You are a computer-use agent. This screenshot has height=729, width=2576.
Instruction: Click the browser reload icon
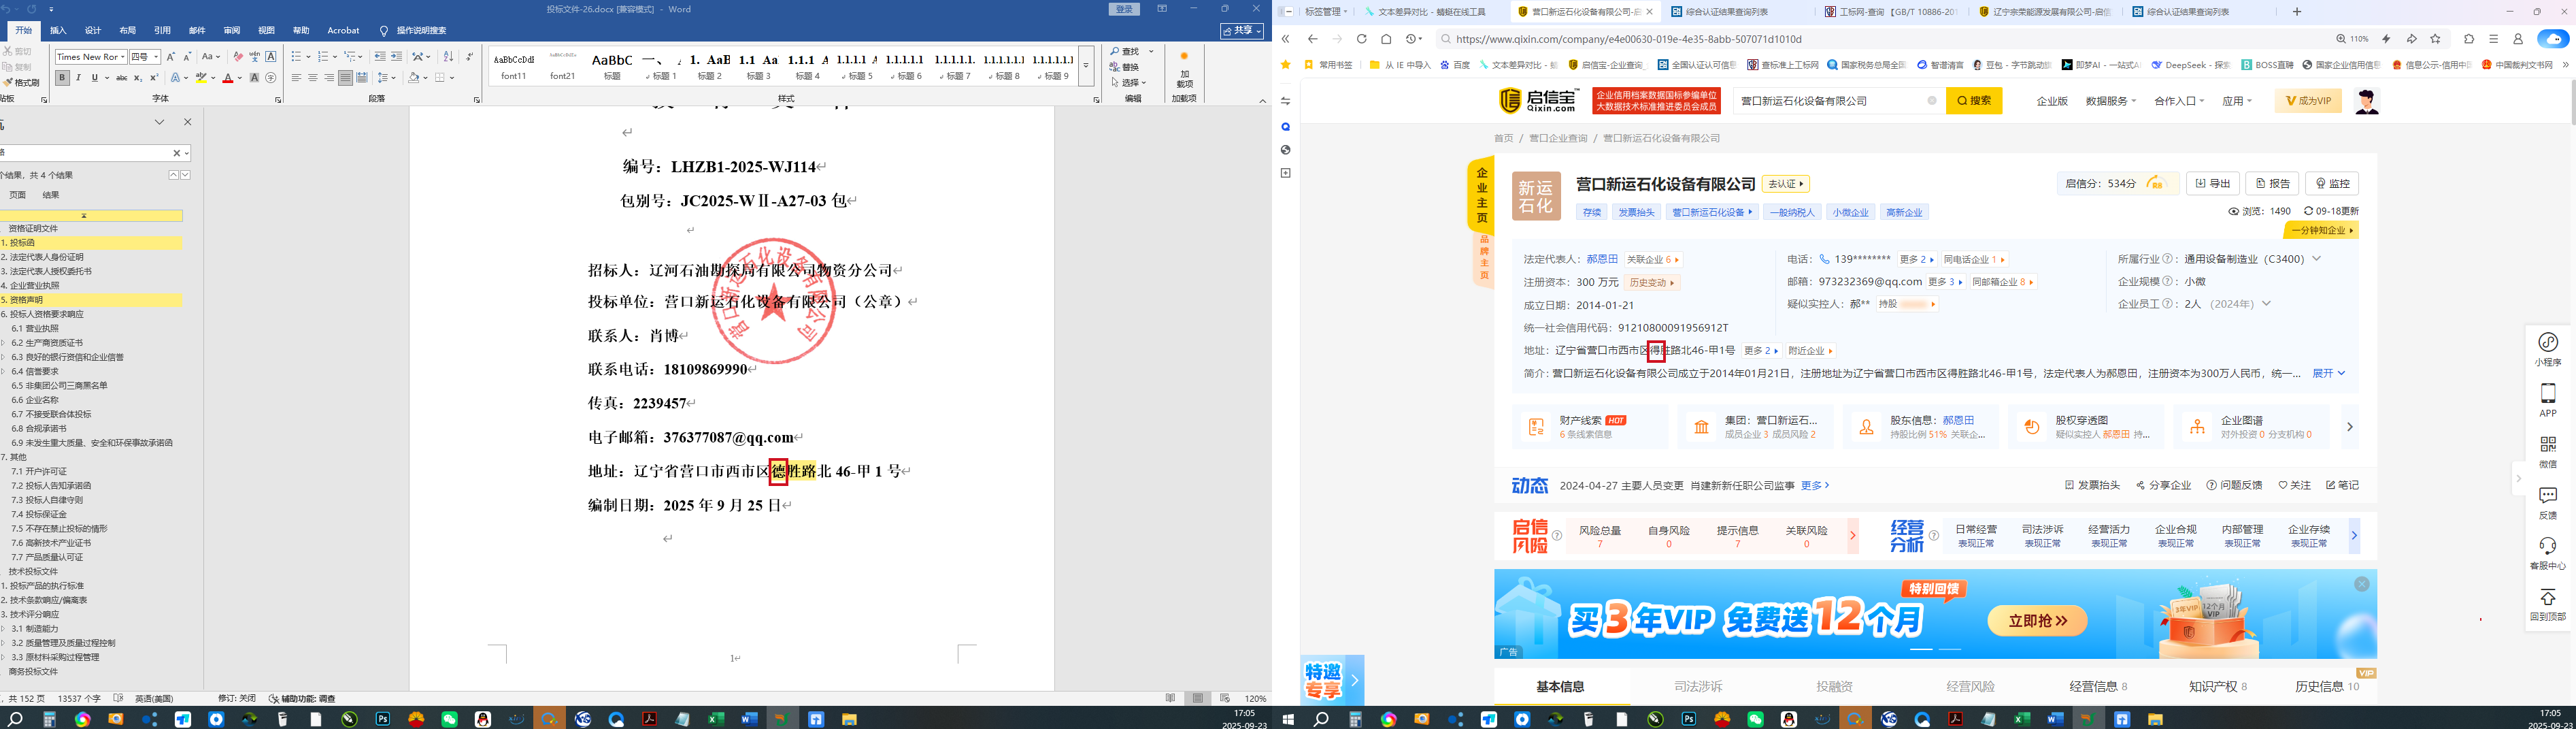pyautogui.click(x=1361, y=39)
